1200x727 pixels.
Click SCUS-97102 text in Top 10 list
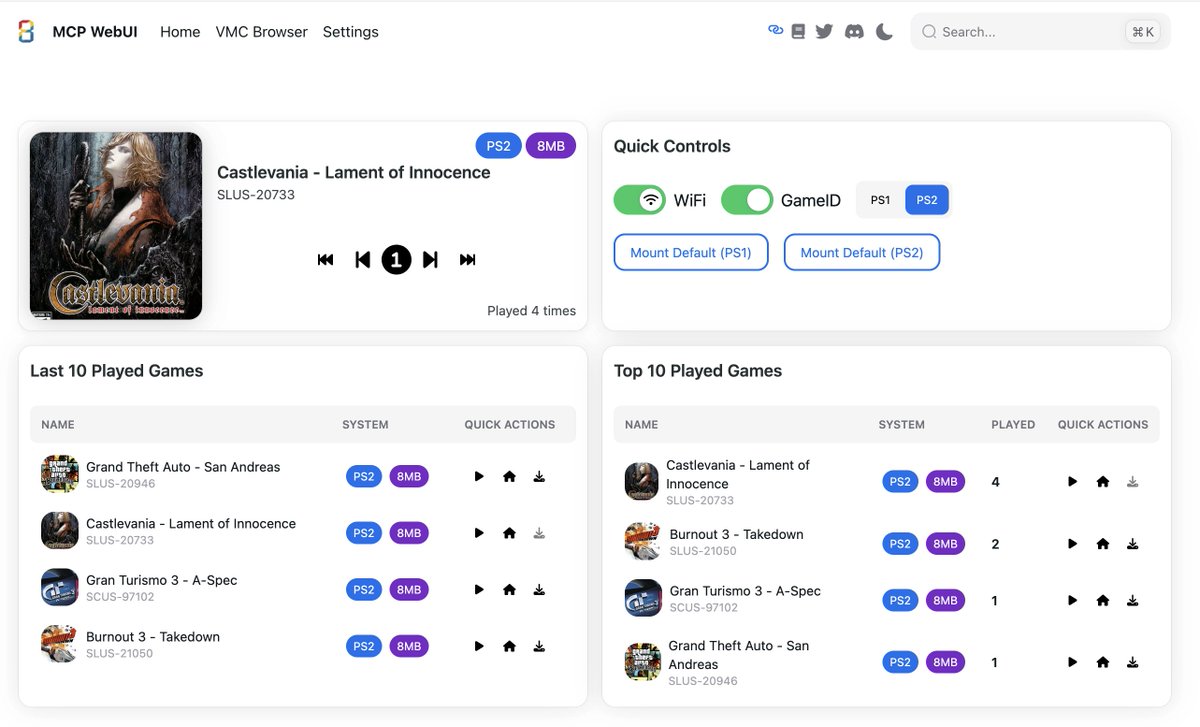coord(704,608)
